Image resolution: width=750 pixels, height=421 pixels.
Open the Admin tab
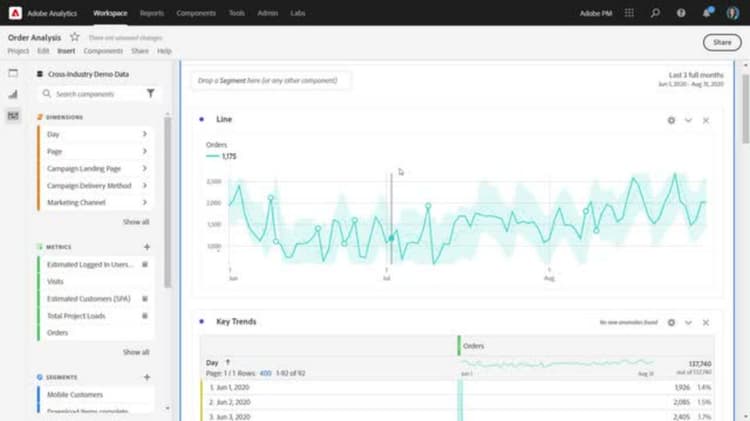[267, 13]
